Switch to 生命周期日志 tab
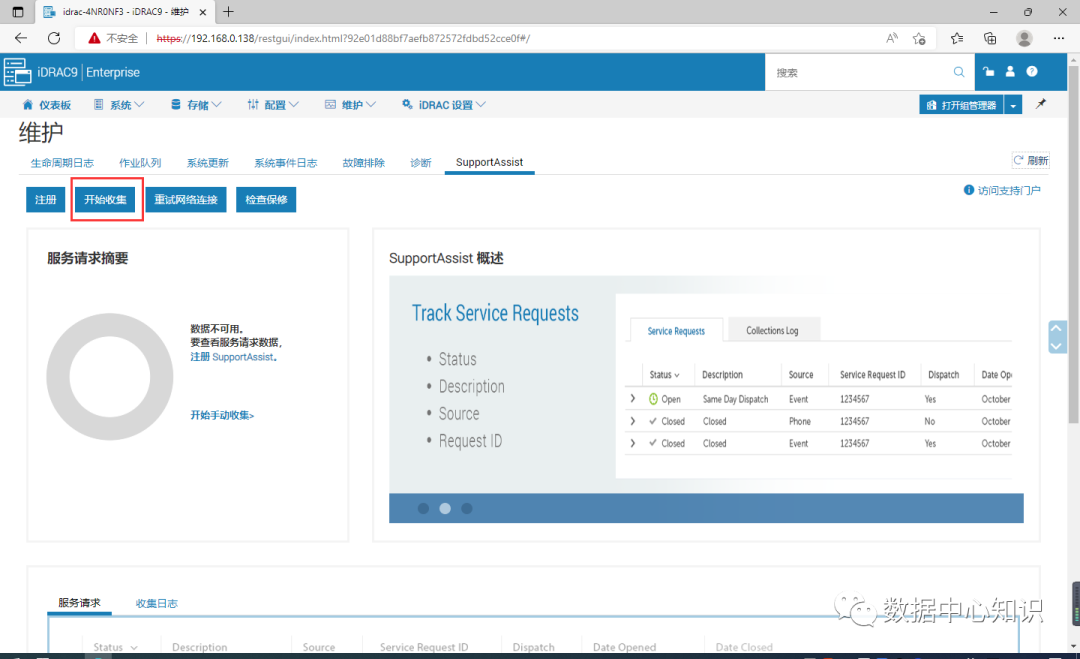 [62, 163]
